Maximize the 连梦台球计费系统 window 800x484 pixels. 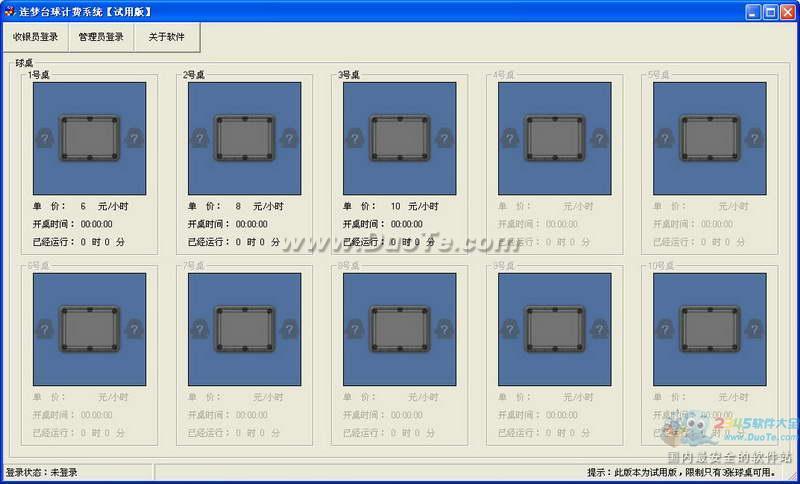pyautogui.click(x=770, y=11)
